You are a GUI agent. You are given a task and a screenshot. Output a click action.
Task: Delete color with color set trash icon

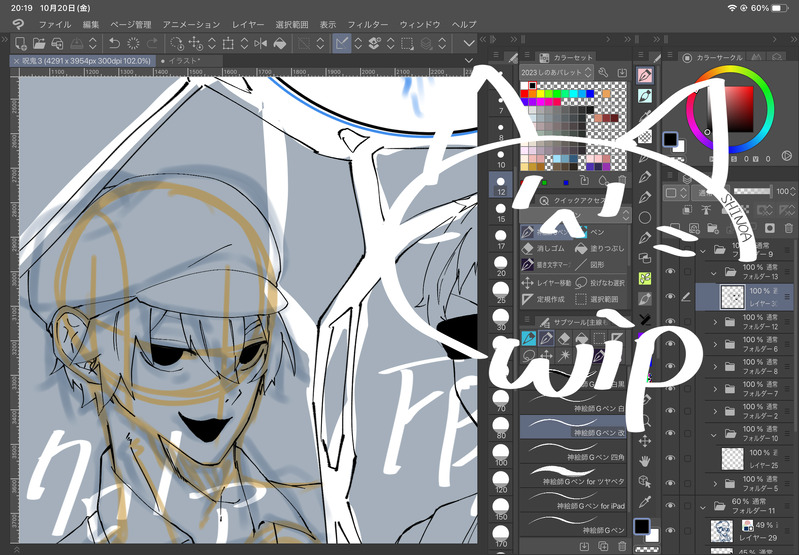pos(622,180)
